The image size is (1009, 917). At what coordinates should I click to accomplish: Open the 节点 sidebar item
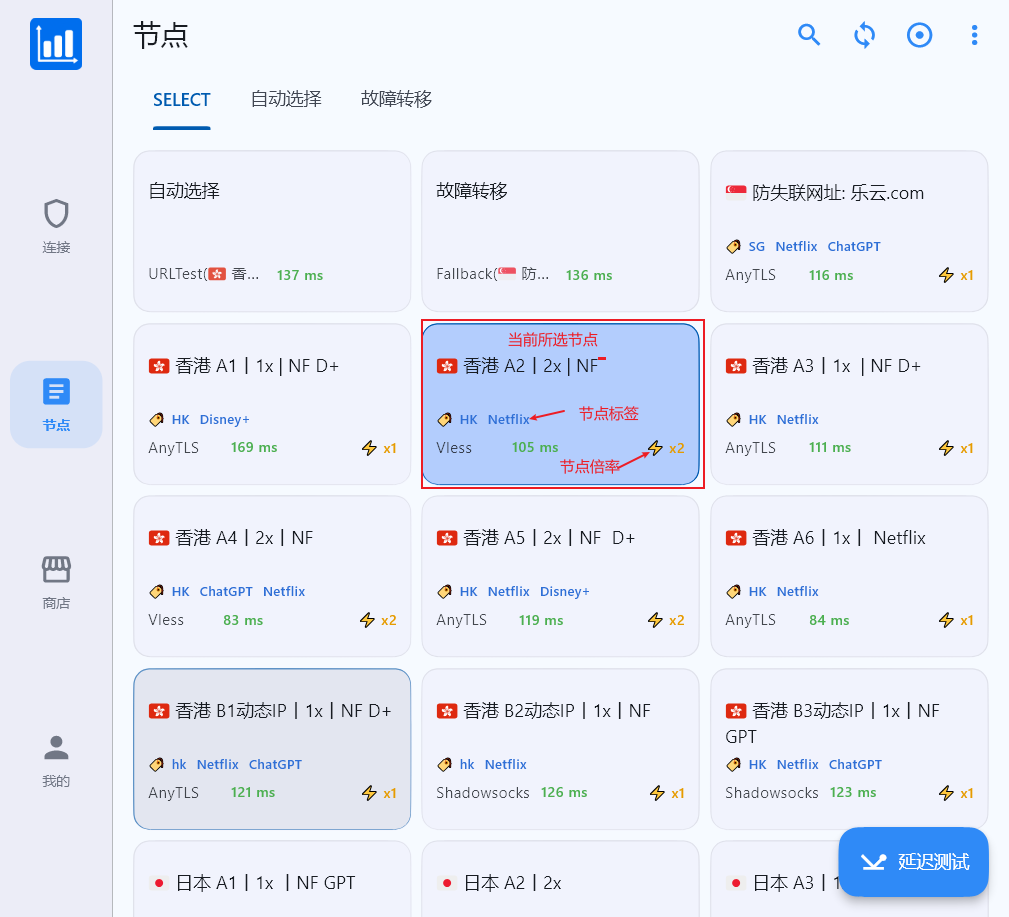tap(56, 404)
